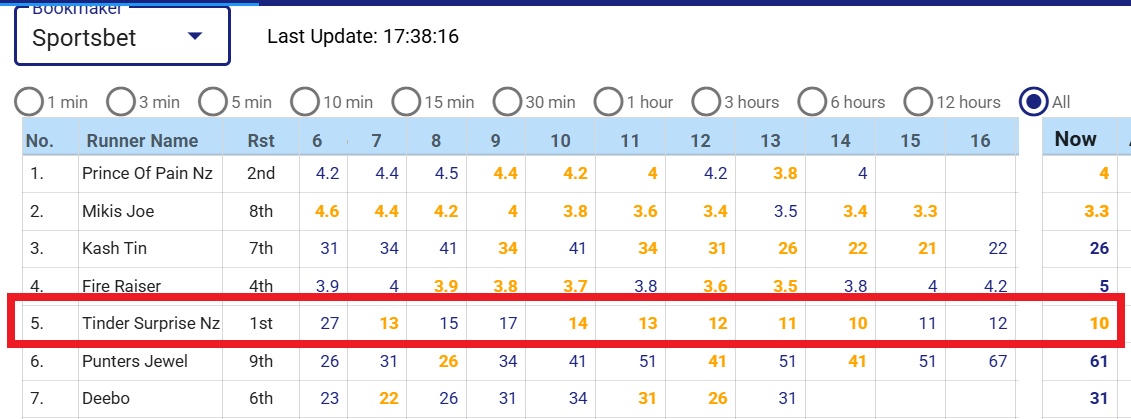Choose the 3 min radio option
This screenshot has width=1131, height=419.
pyautogui.click(x=121, y=101)
